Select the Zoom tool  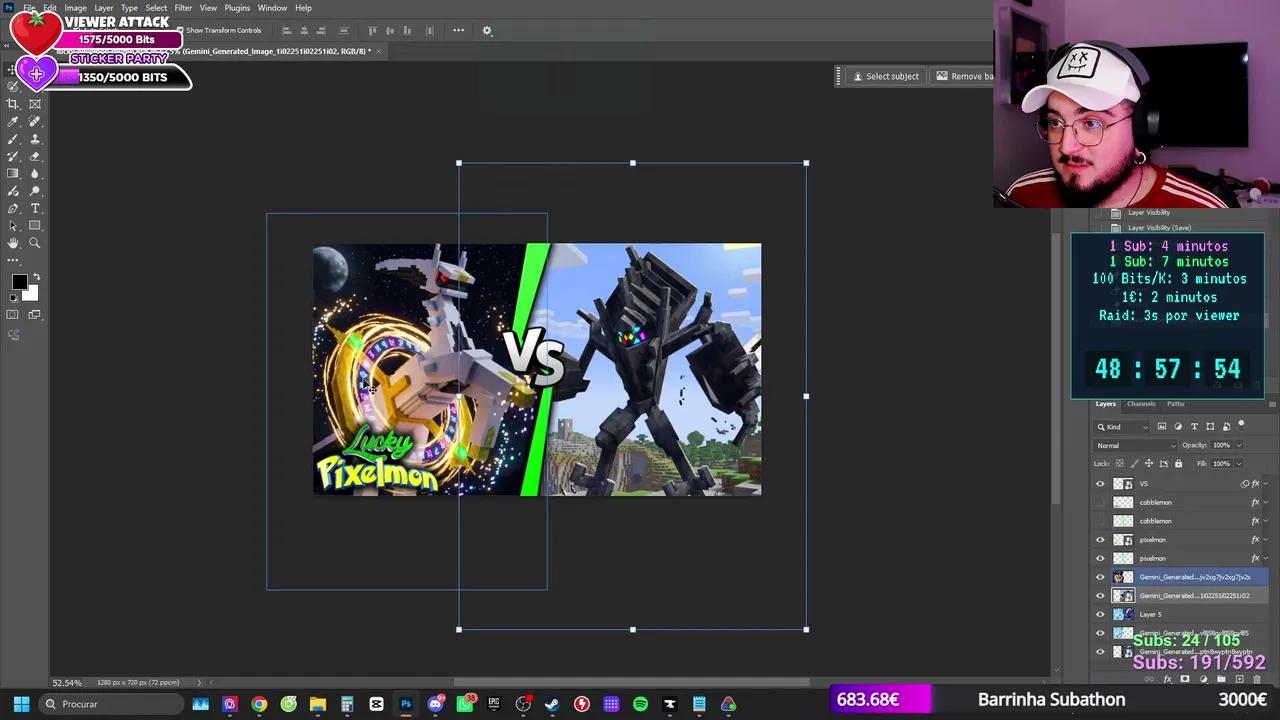click(35, 243)
